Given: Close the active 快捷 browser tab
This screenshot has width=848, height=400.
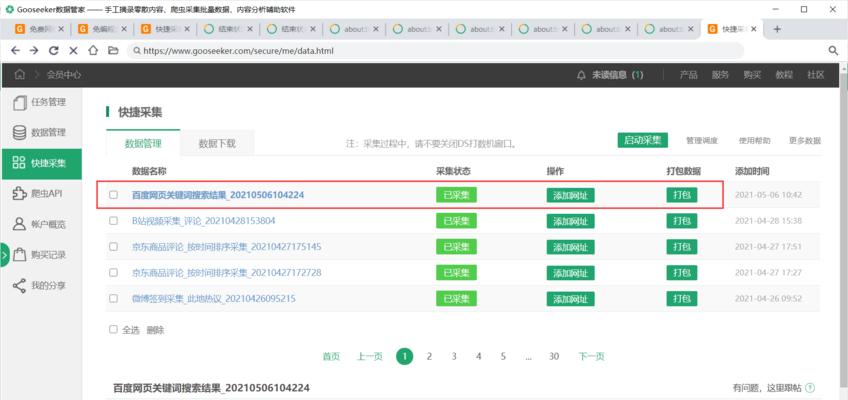Looking at the screenshot, I should 753,29.
